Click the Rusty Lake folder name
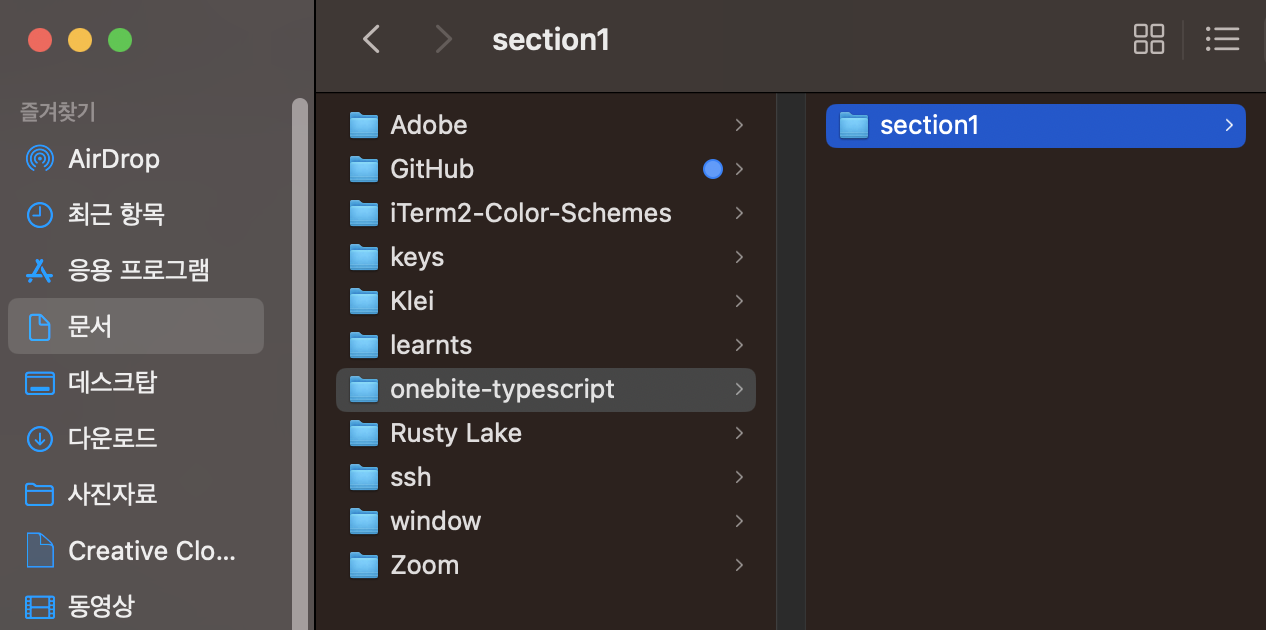The height and width of the screenshot is (630, 1266). point(456,433)
